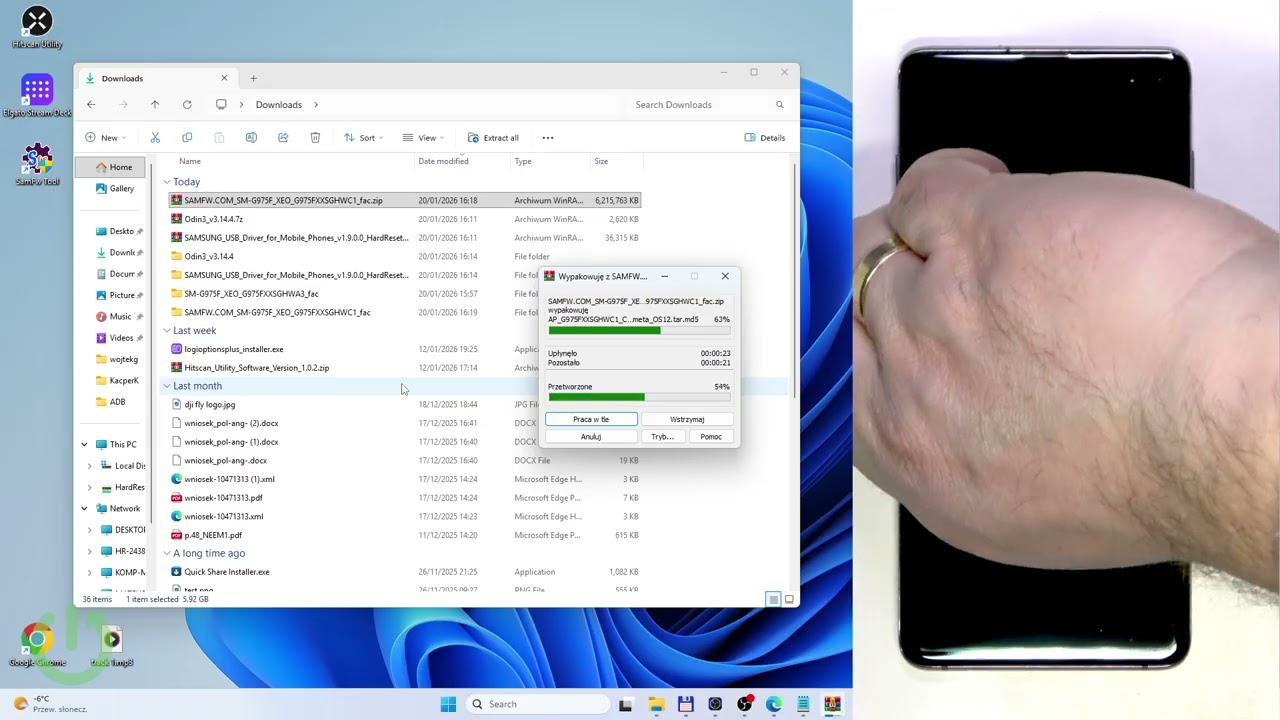Image resolution: width=1280 pixels, height=720 pixels.
Task: Click Extract all in the toolbar
Action: (493, 138)
